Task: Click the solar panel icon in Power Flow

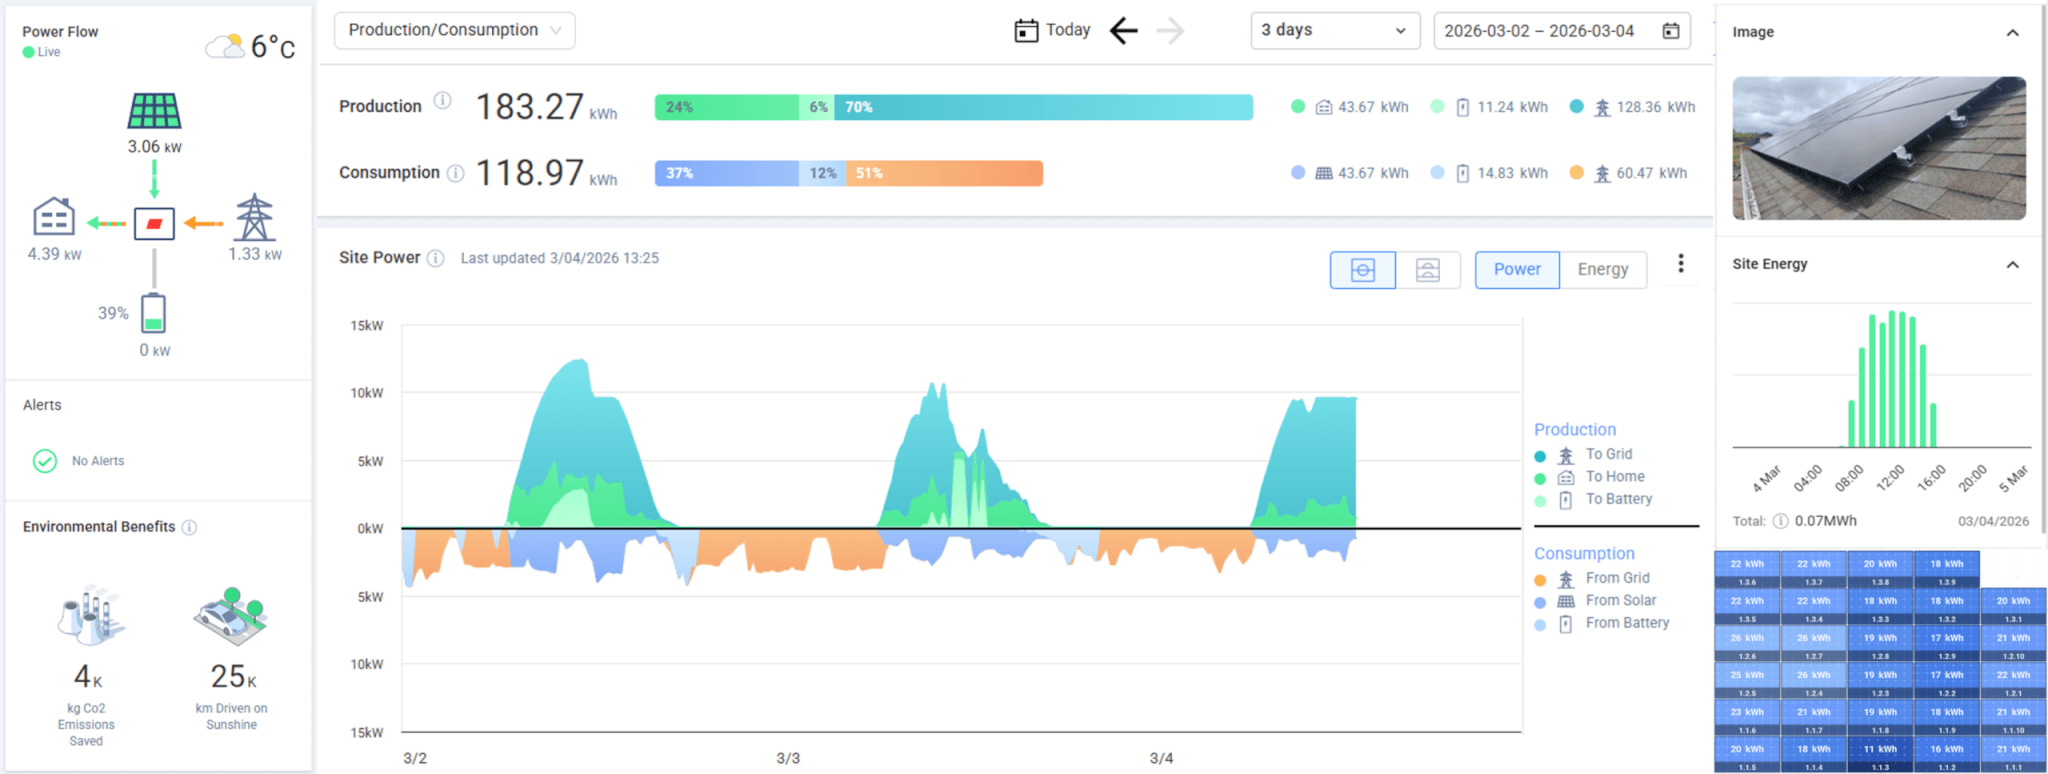Action: pyautogui.click(x=154, y=111)
